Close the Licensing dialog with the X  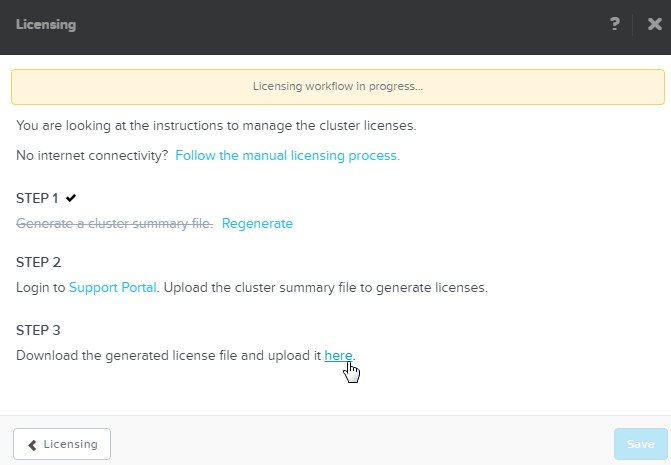[x=654, y=24]
